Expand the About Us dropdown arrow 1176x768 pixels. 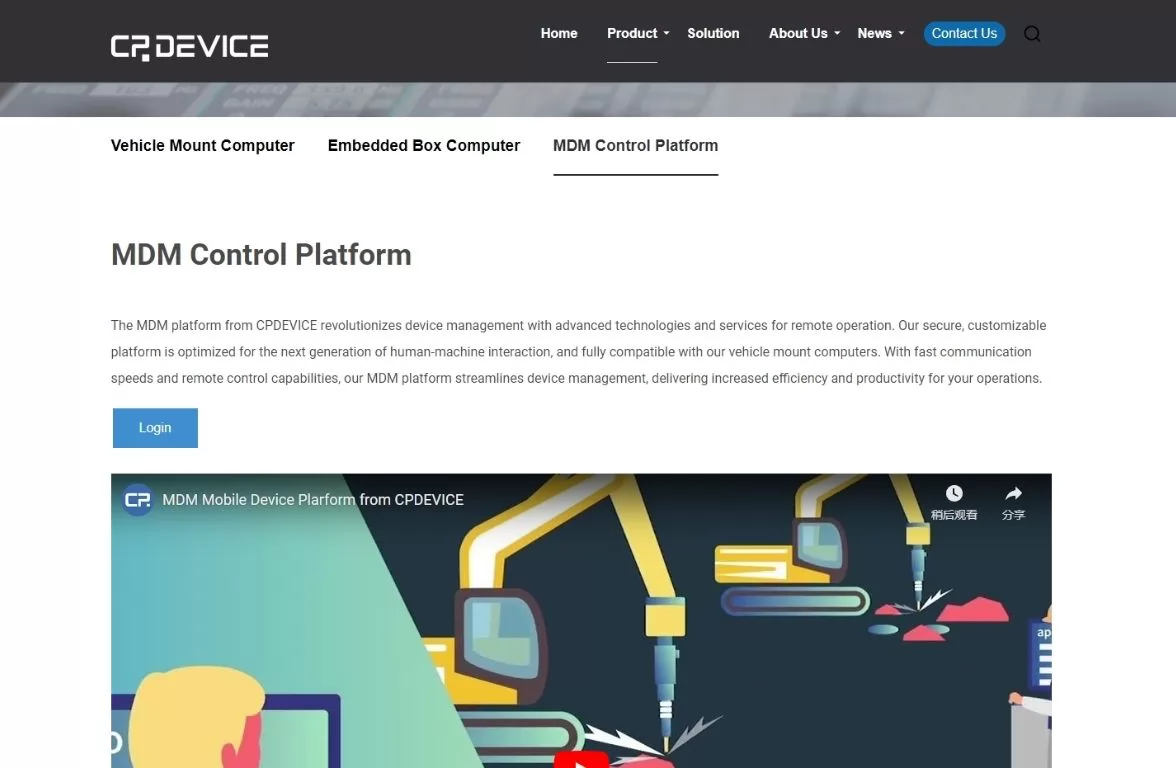pos(837,33)
